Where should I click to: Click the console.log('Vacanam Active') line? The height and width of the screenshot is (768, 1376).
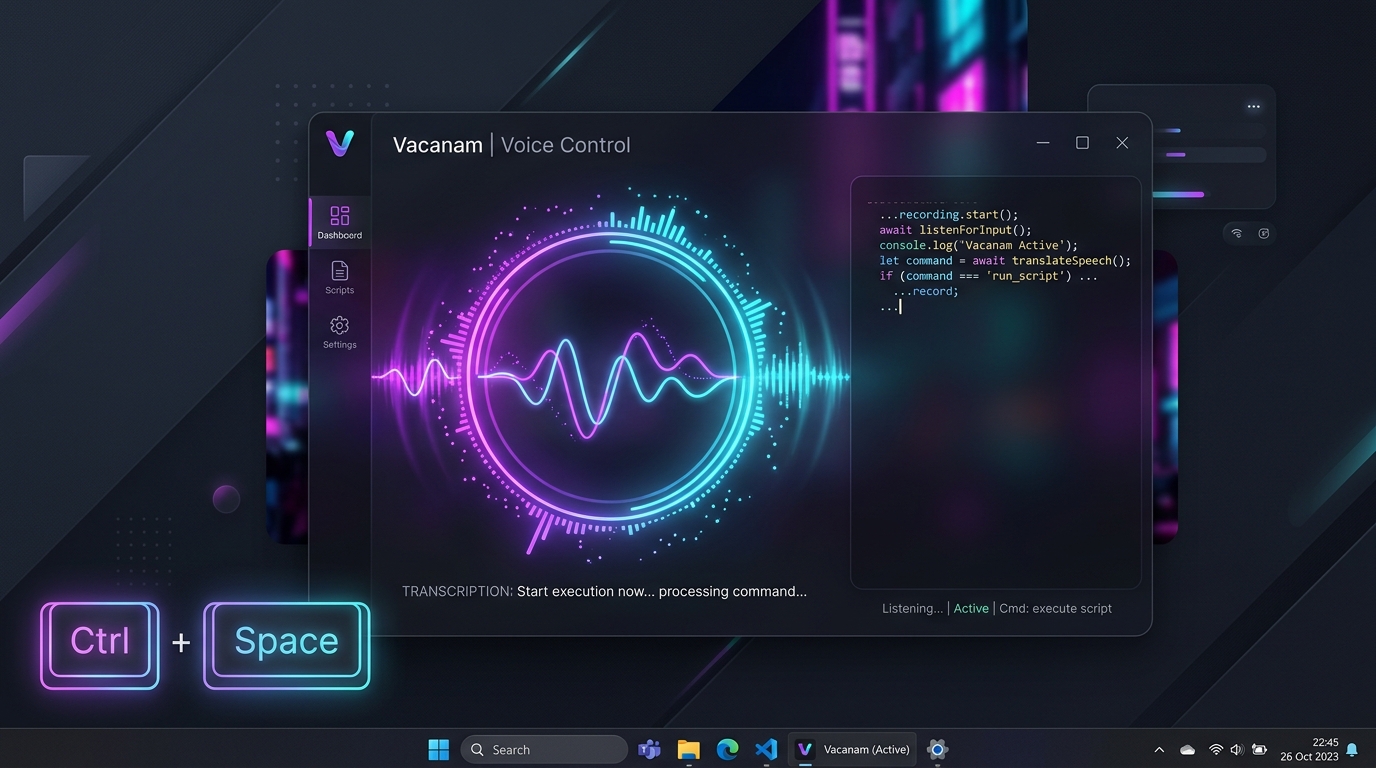pyautogui.click(x=979, y=245)
